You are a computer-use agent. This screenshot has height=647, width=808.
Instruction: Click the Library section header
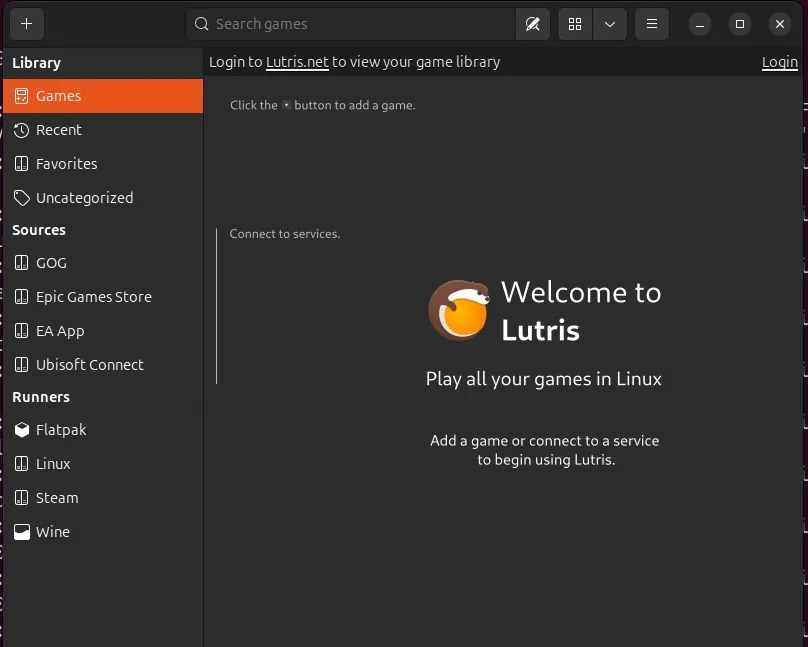coord(37,63)
